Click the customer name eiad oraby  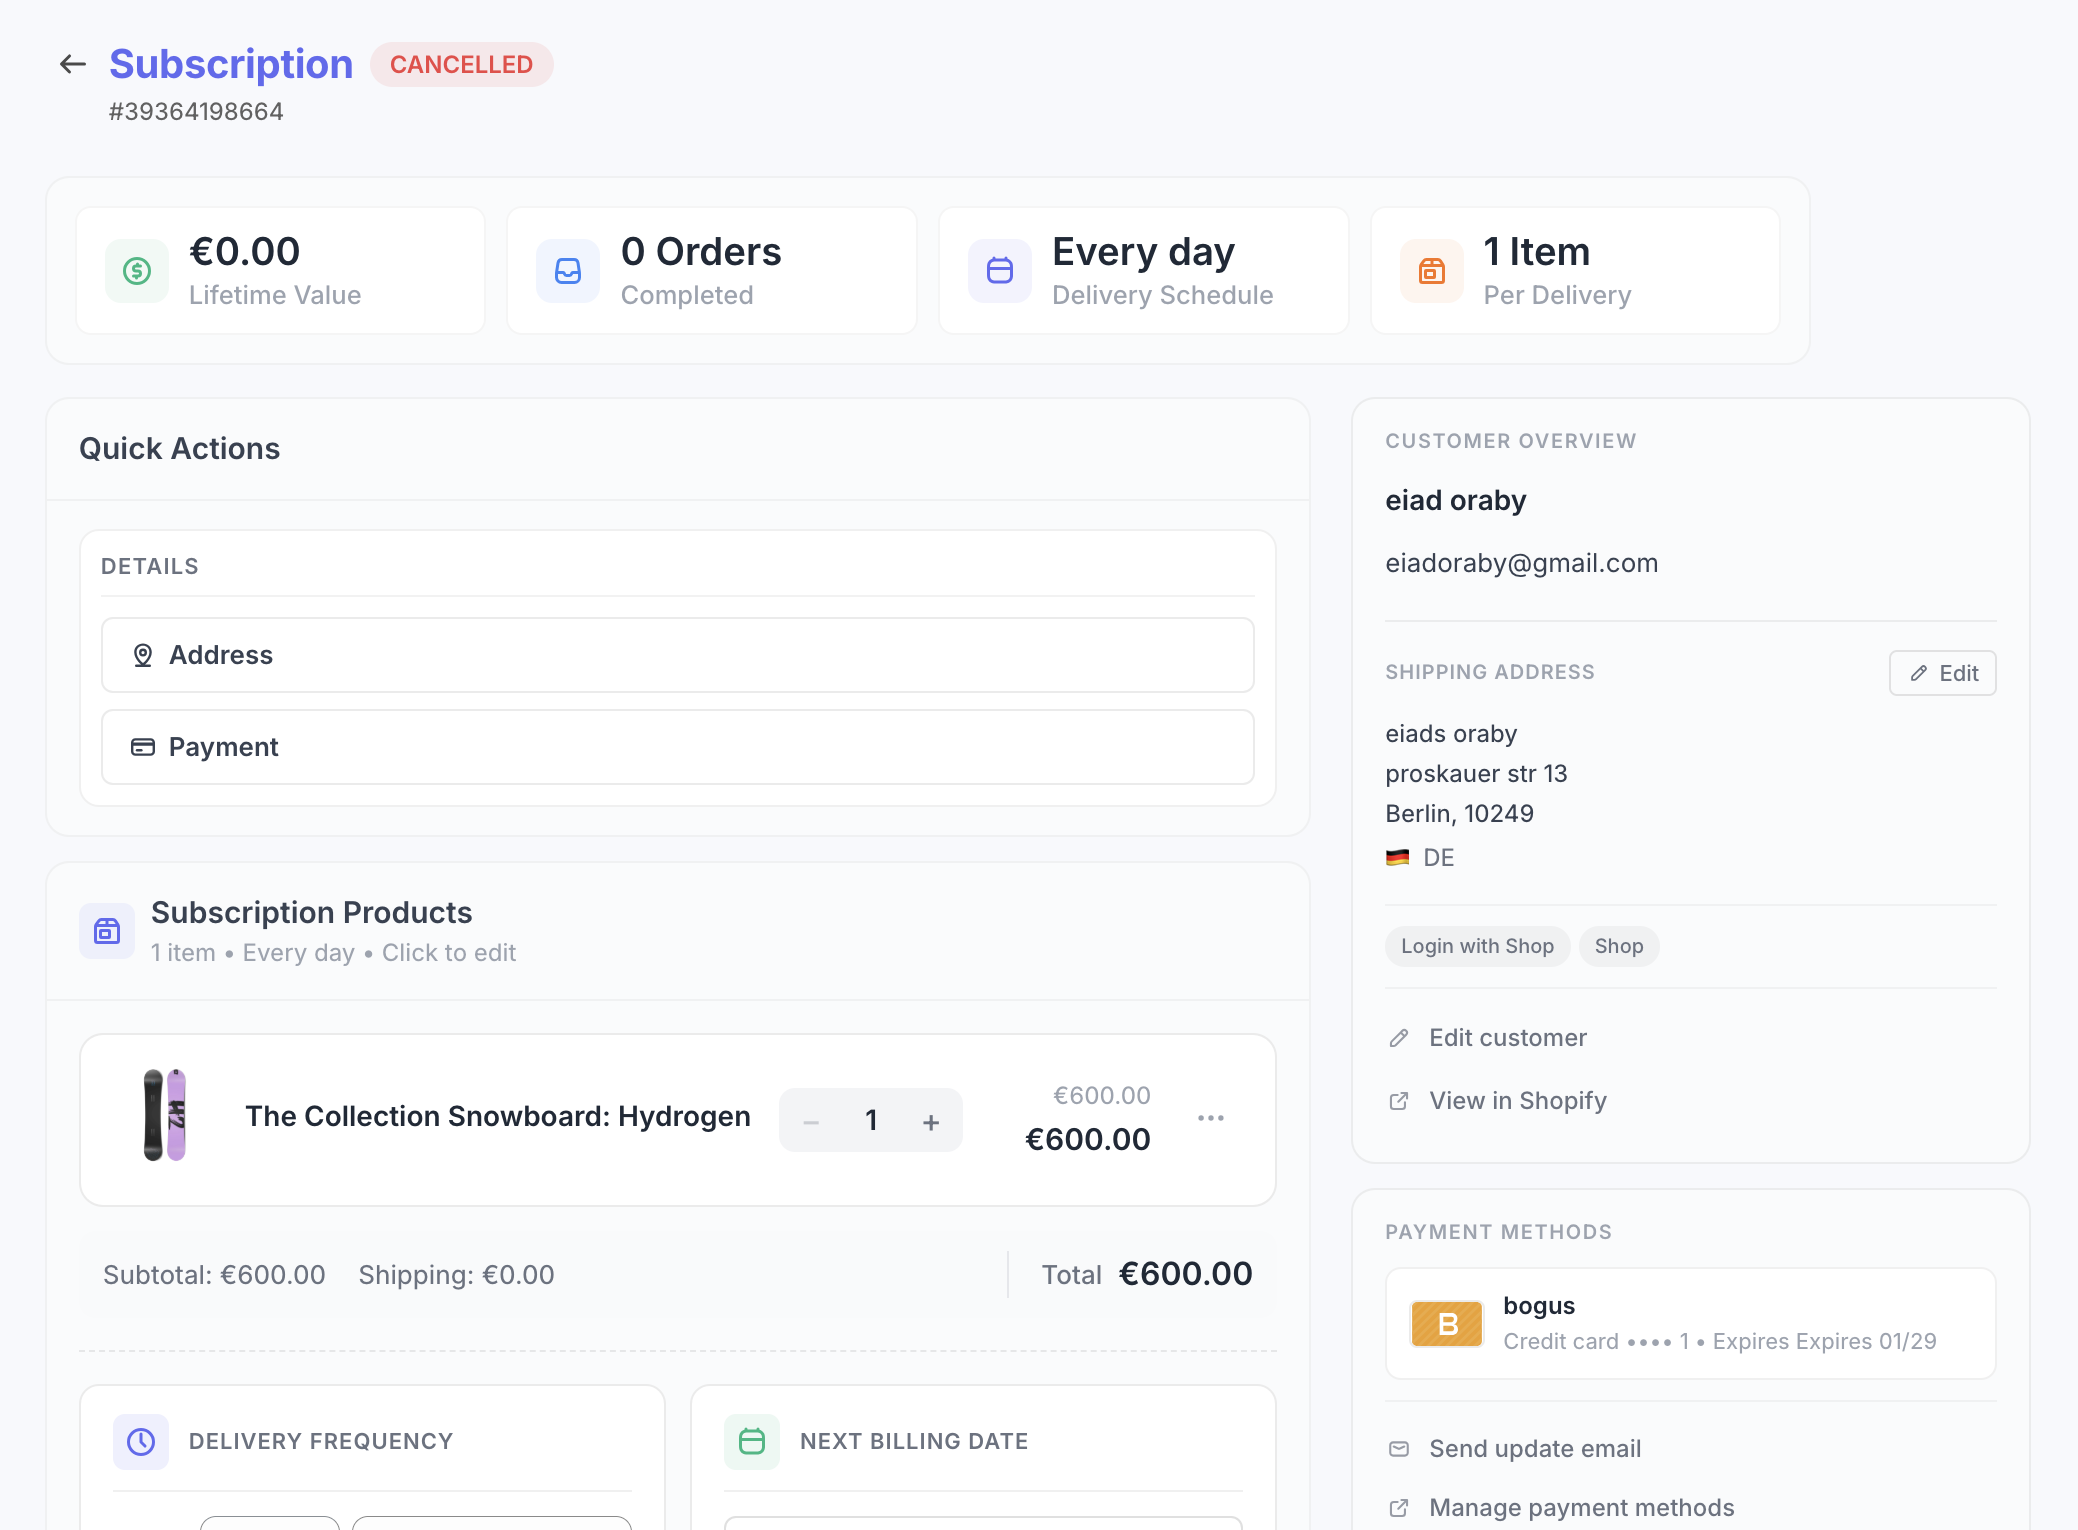(x=1455, y=500)
